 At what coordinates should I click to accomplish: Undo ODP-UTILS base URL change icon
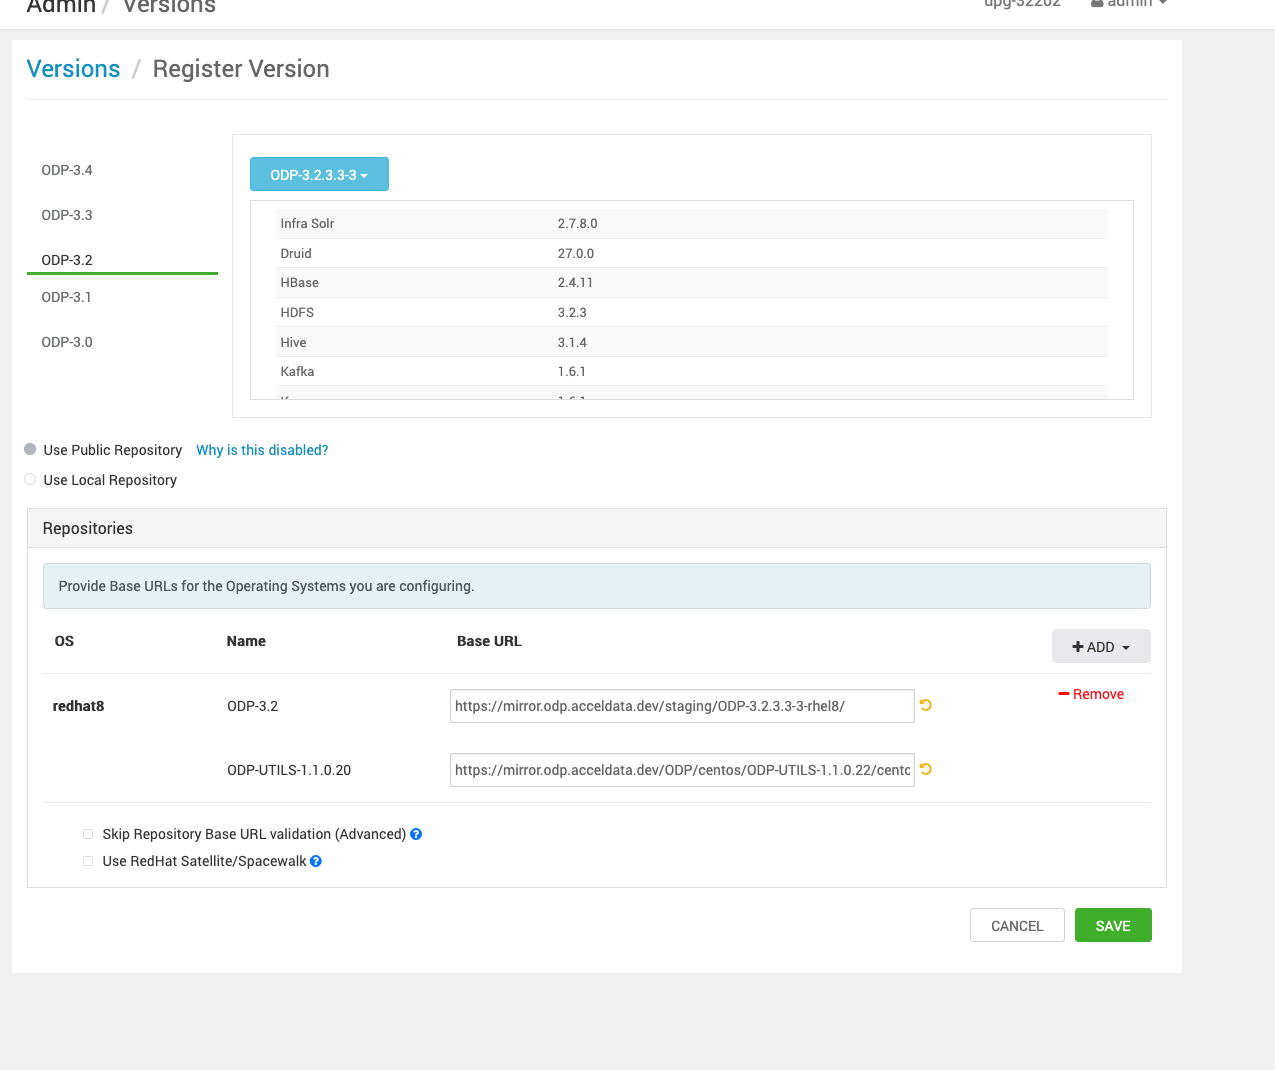(926, 769)
